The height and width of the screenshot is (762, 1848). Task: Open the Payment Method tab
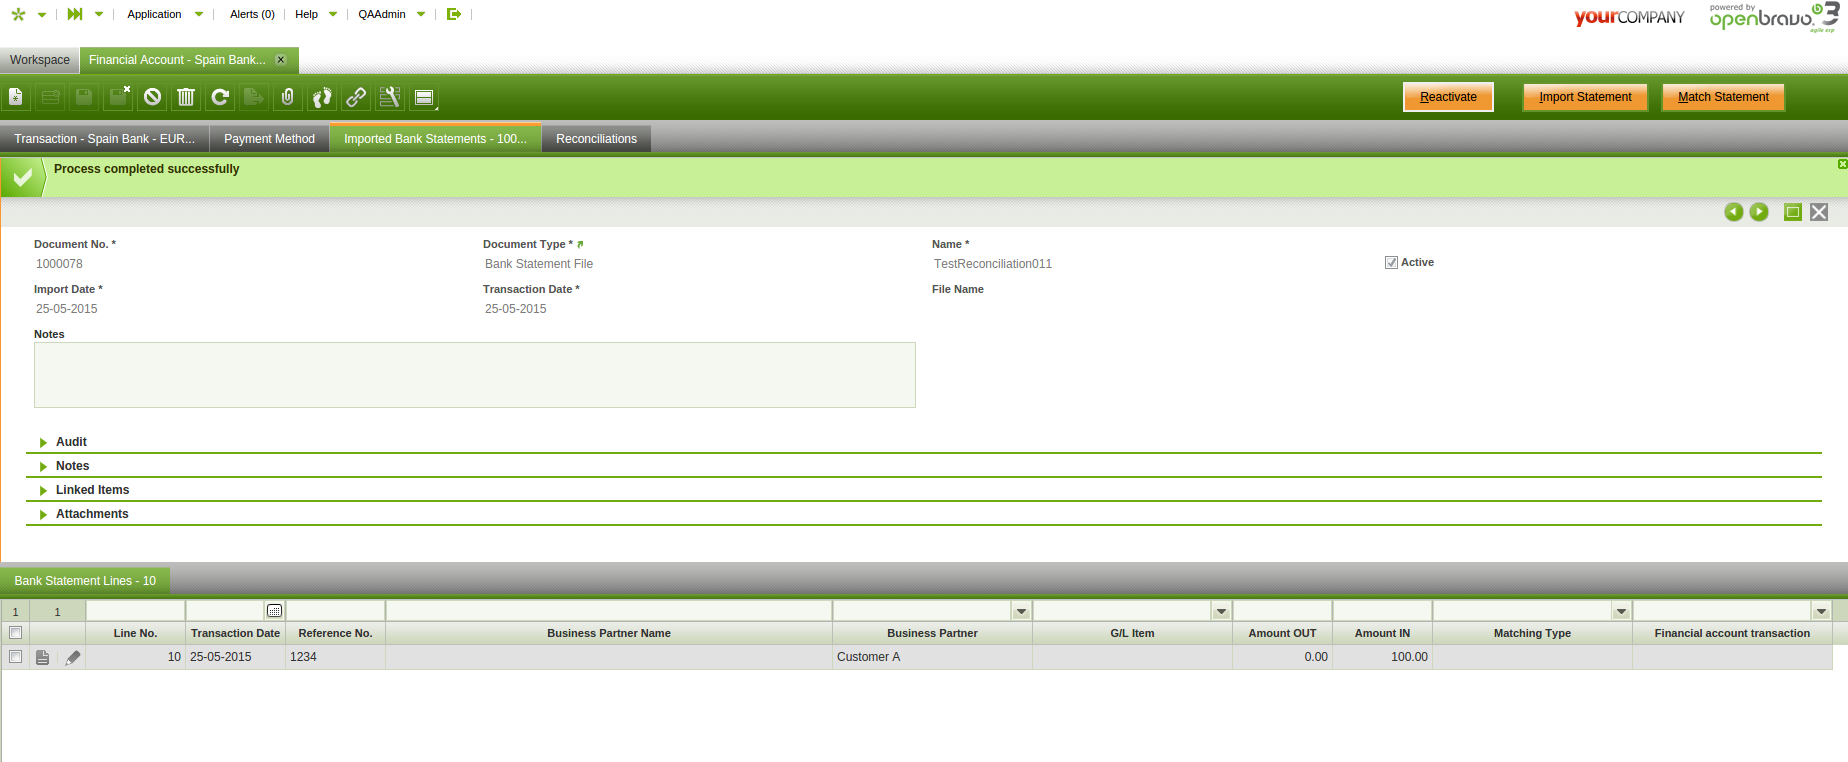(269, 139)
